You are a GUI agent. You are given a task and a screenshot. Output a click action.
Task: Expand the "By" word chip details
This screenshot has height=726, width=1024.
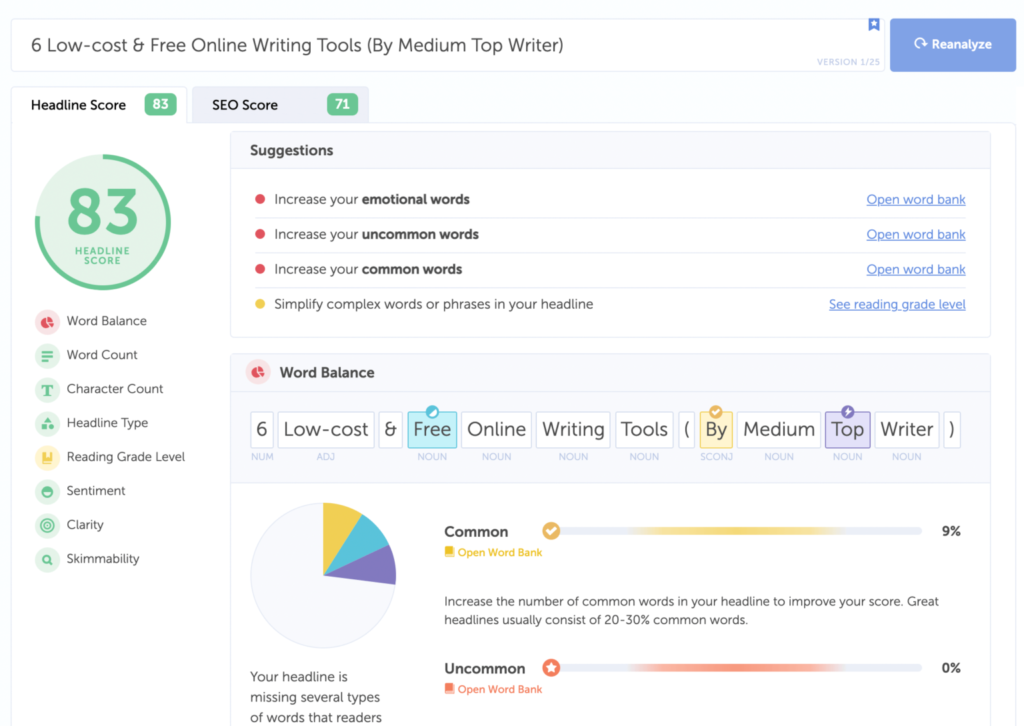click(716, 429)
